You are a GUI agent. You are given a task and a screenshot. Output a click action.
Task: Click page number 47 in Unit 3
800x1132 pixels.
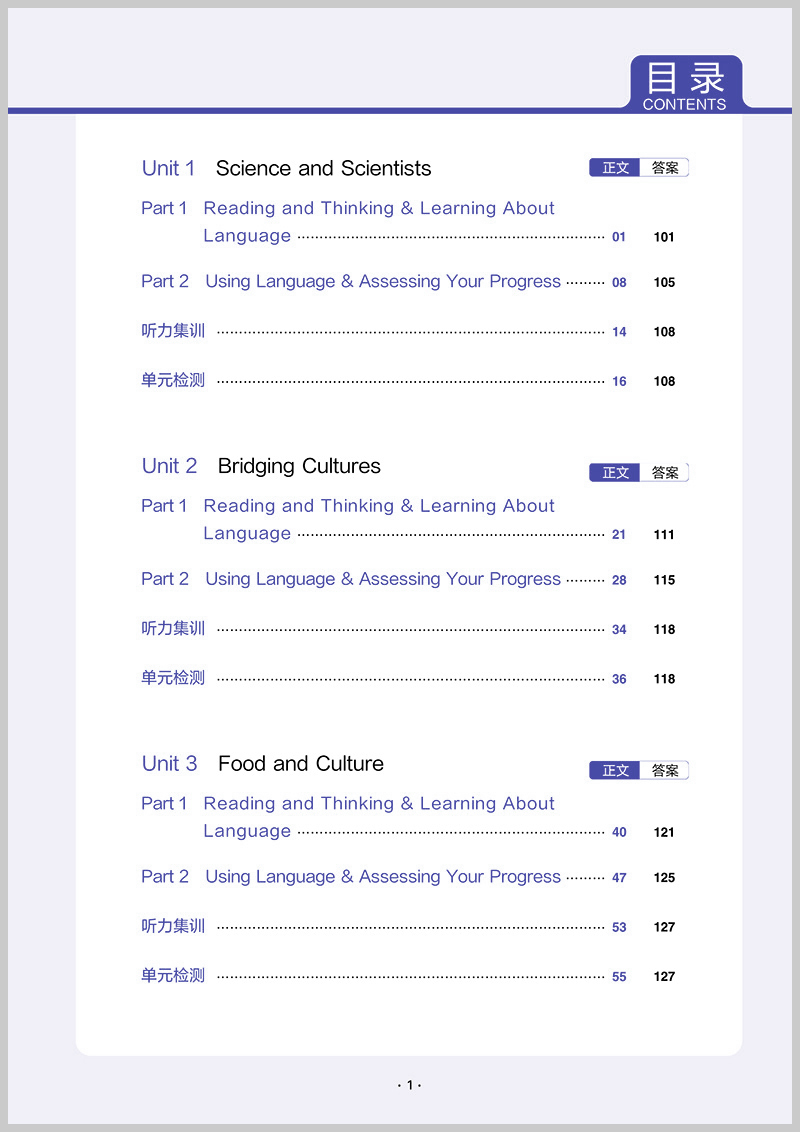619,878
